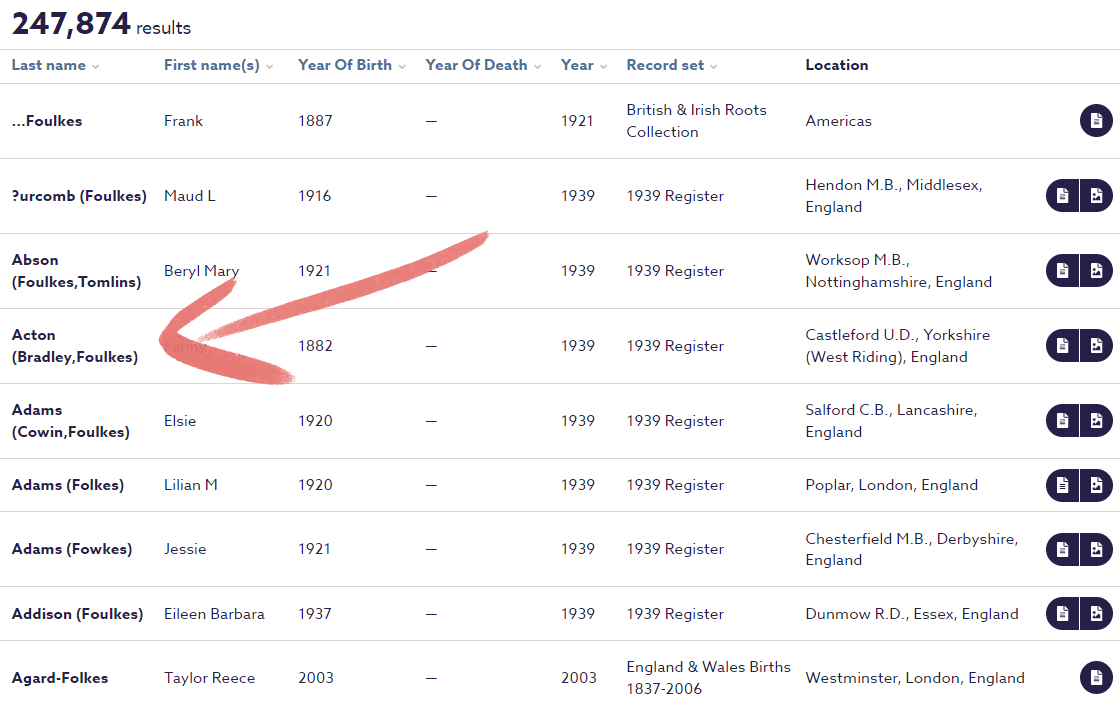Click the Americas location cell

pyautogui.click(x=839, y=121)
